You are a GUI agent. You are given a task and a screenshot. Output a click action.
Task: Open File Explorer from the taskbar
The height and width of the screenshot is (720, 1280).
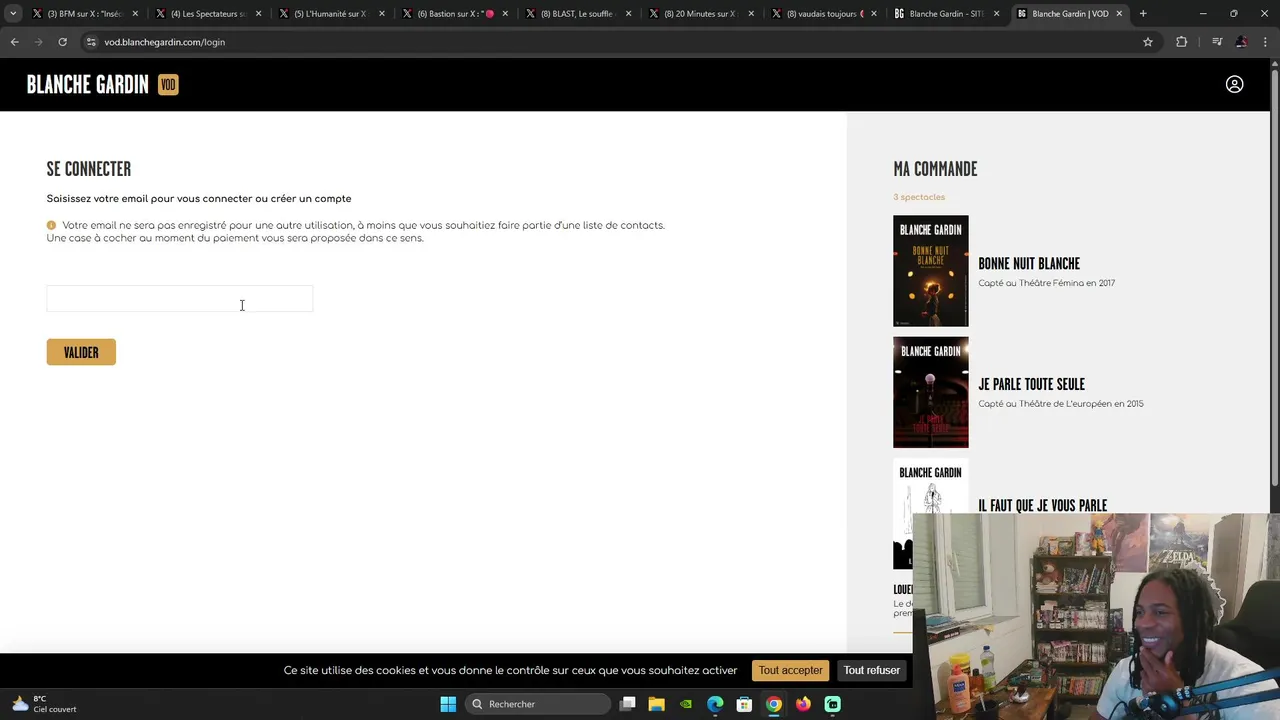(657, 704)
